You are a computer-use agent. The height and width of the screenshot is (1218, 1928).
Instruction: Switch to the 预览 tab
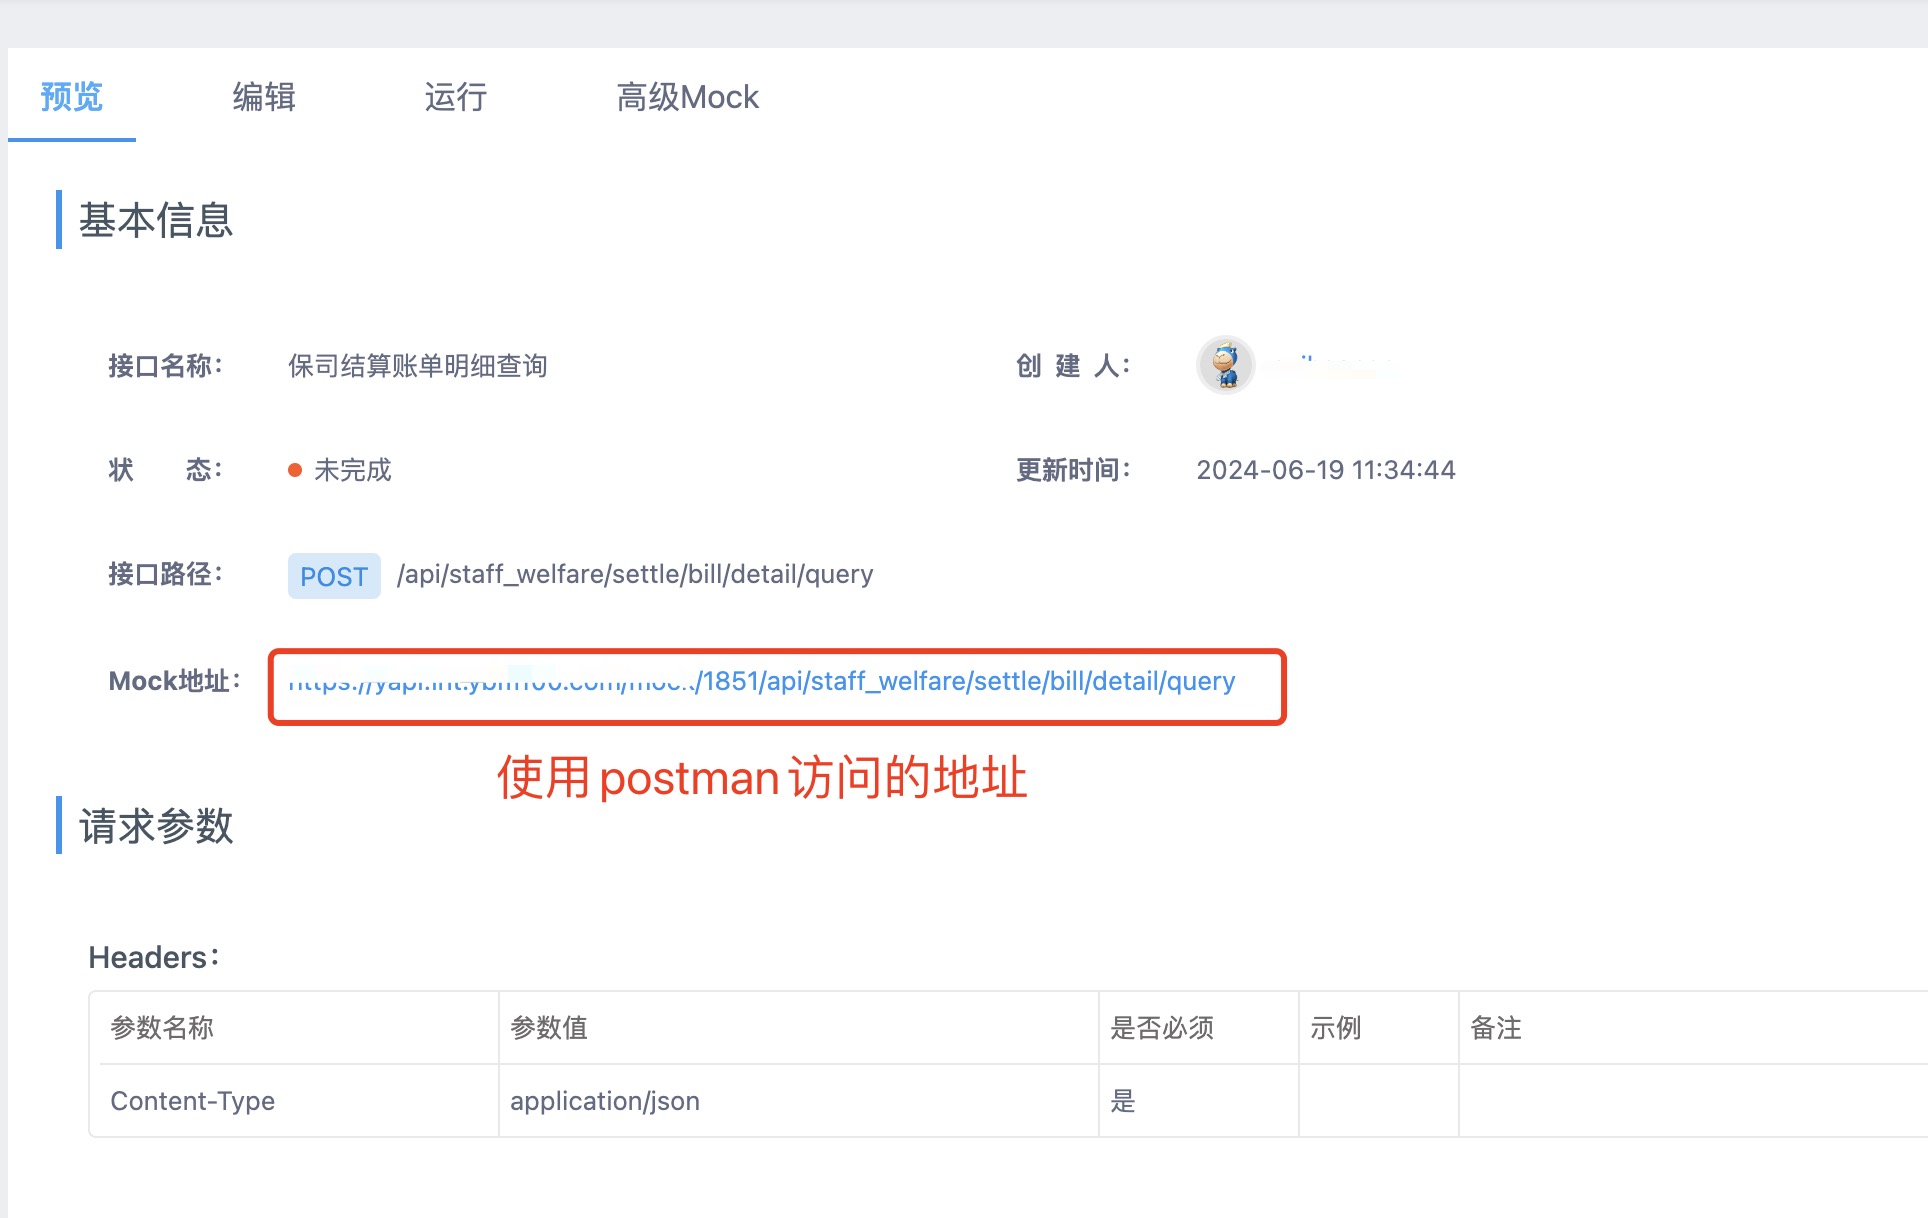(x=71, y=97)
